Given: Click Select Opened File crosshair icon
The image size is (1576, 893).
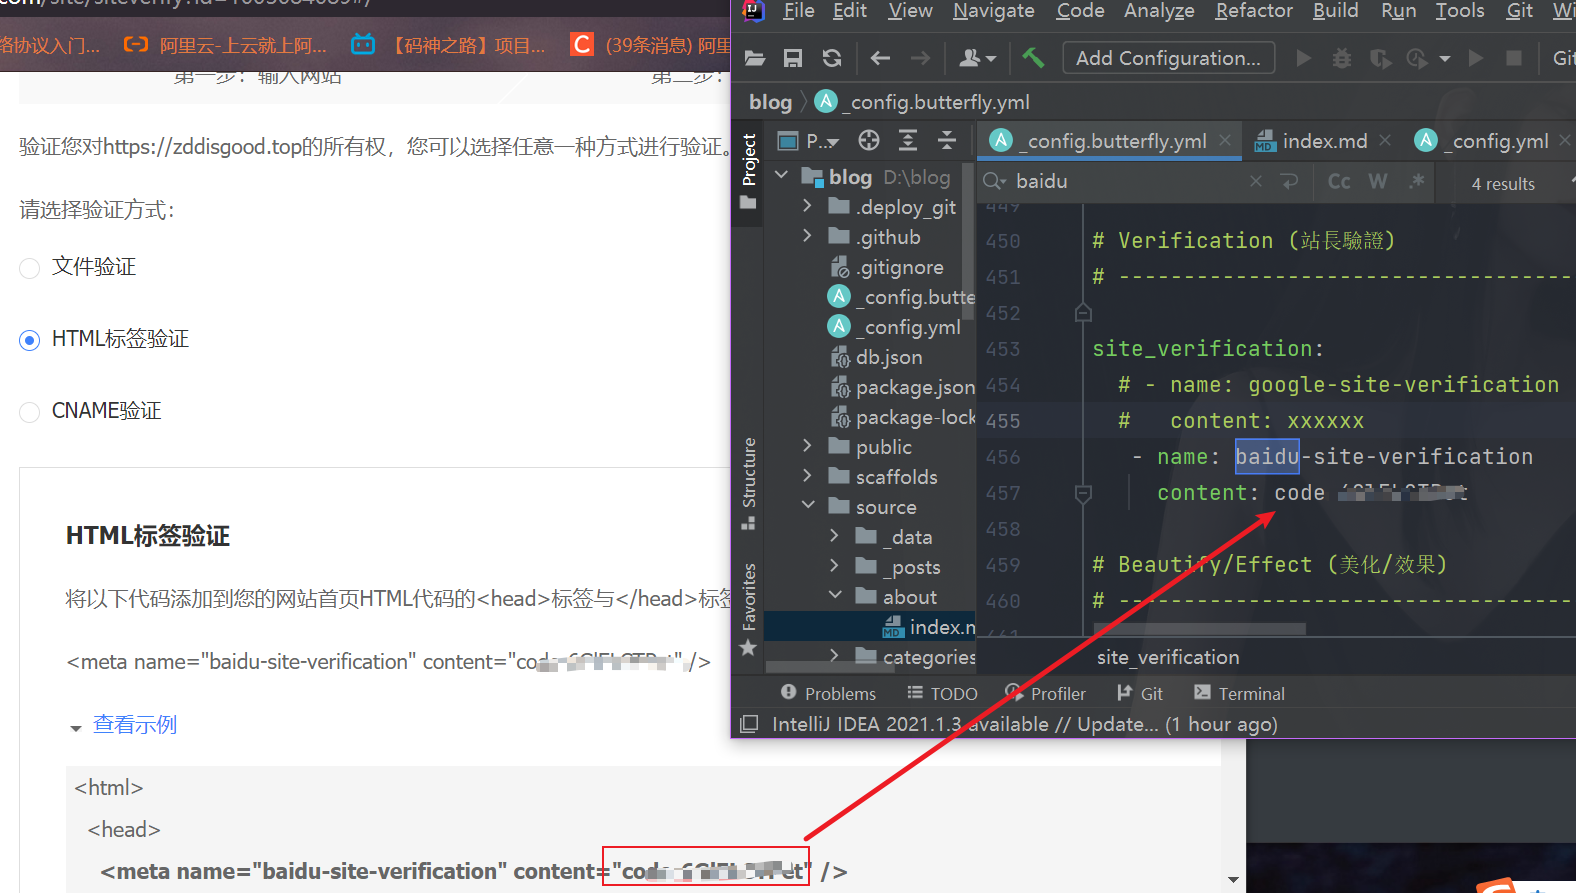Looking at the screenshot, I should [x=869, y=141].
